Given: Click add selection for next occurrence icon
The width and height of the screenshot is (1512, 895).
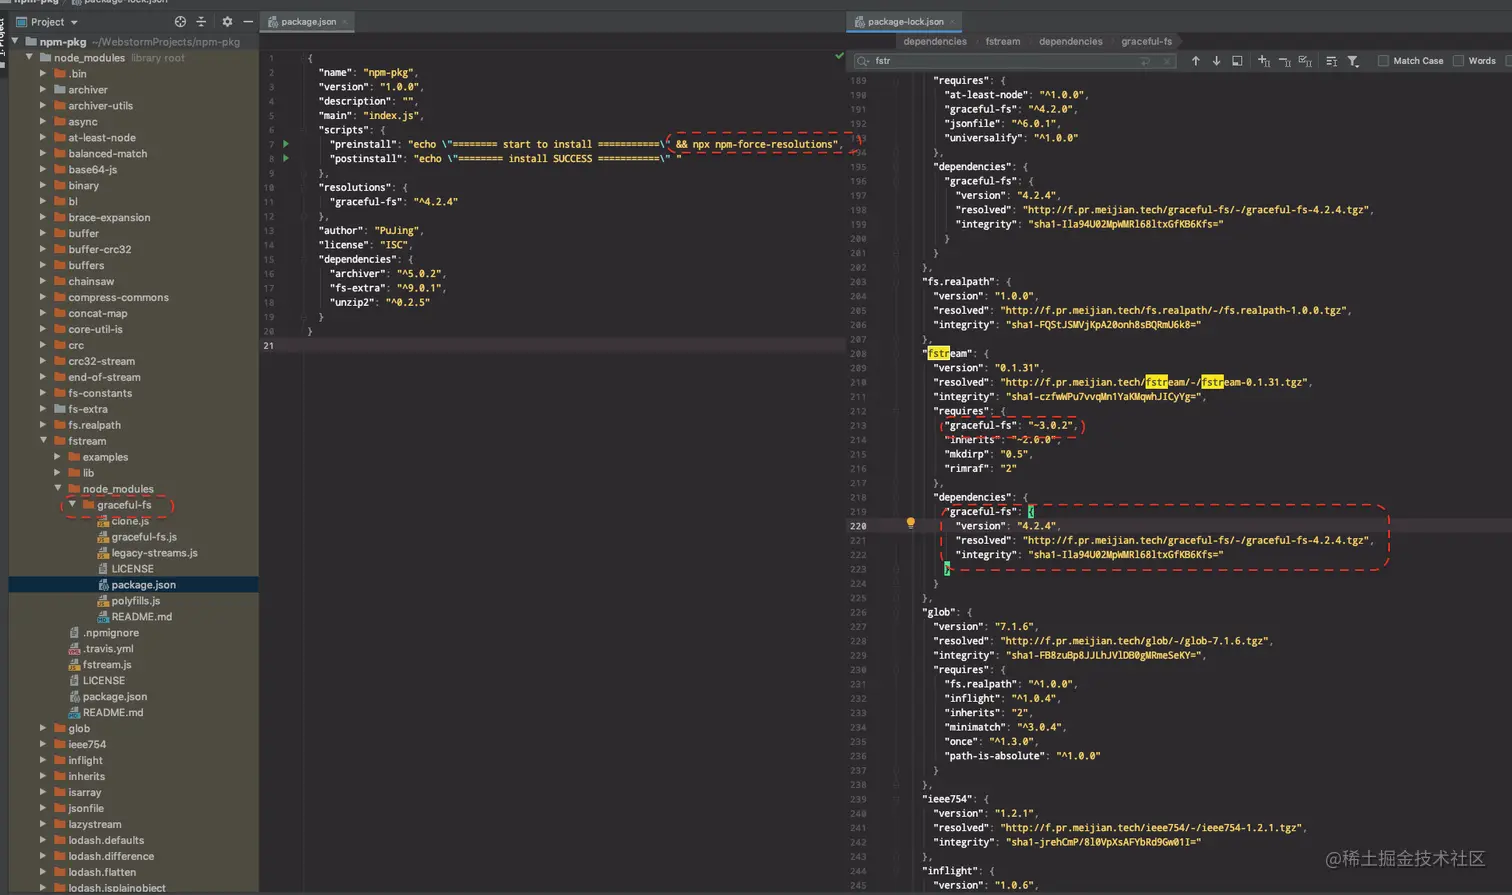Looking at the screenshot, I should (x=1263, y=61).
